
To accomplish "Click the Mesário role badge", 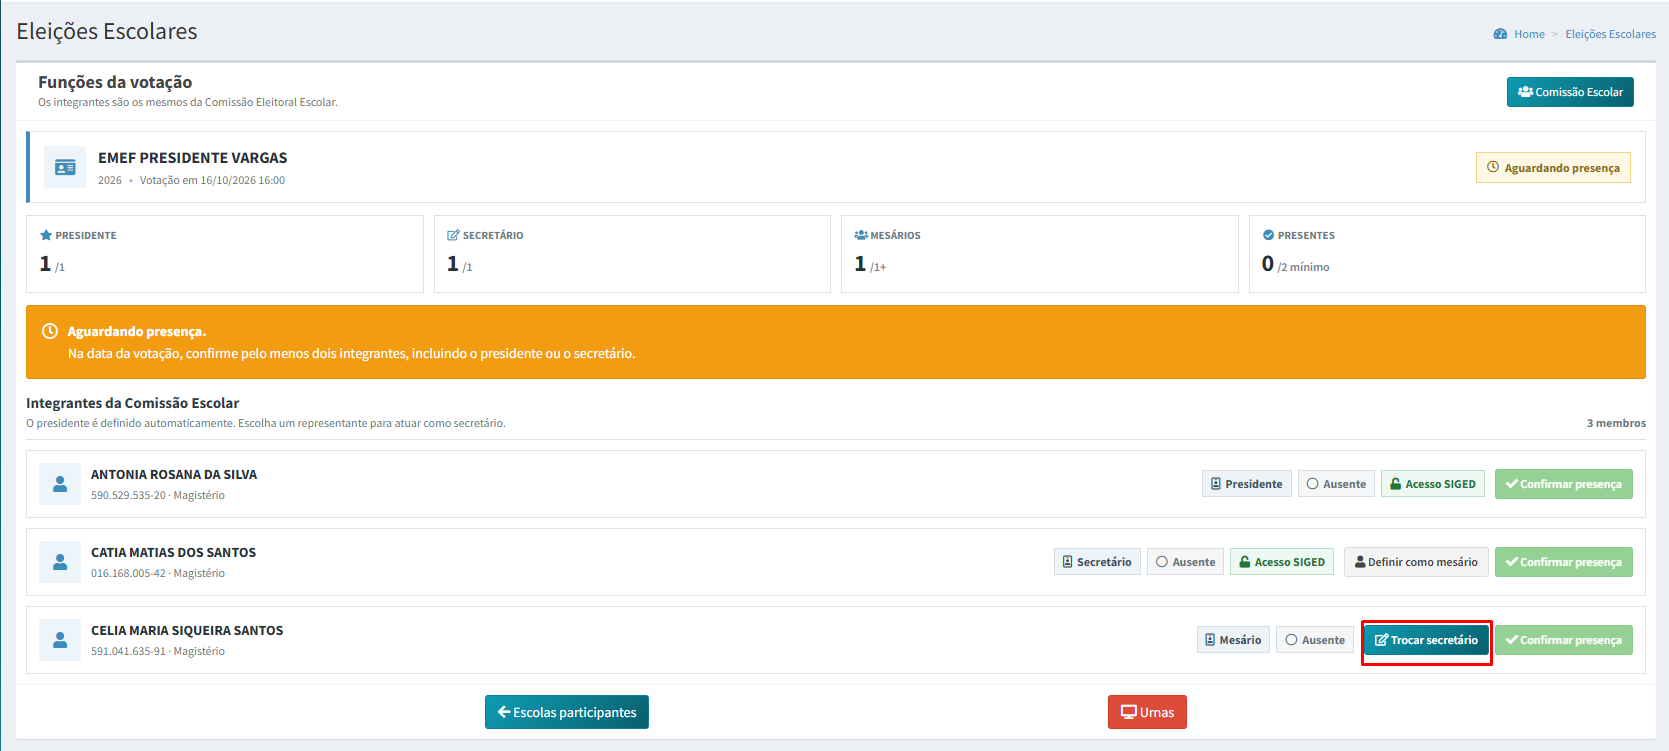I will coord(1233,640).
